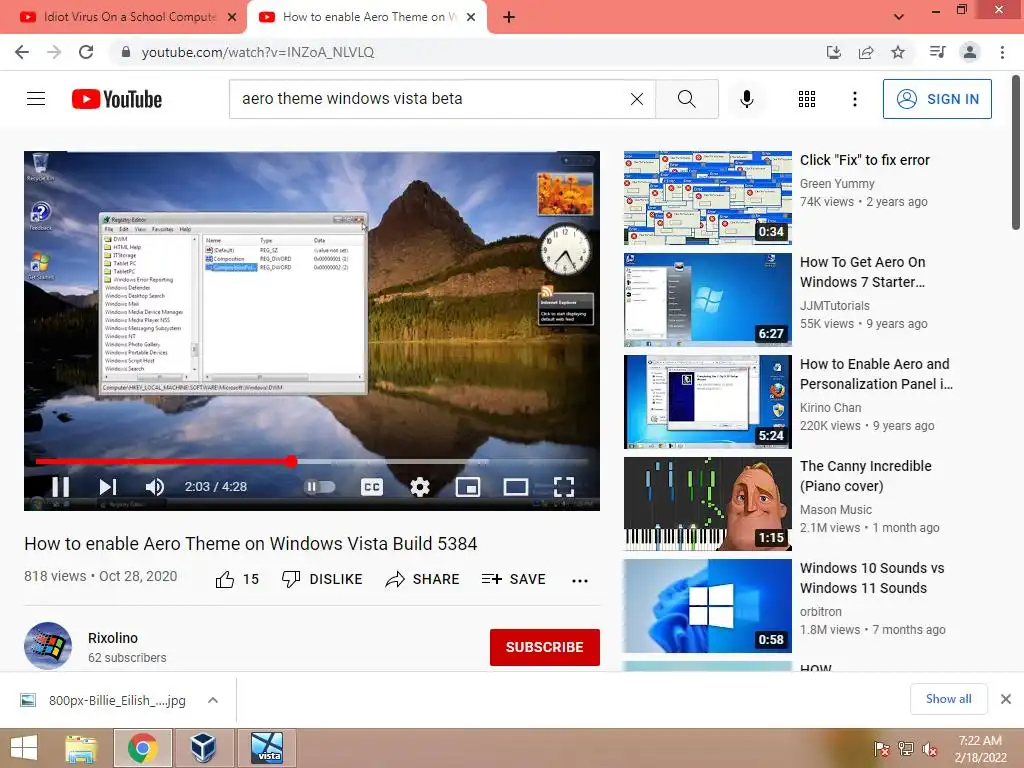This screenshot has width=1024, height=768.
Task: Close the How to enable Aero Theme tab
Action: (x=471, y=18)
